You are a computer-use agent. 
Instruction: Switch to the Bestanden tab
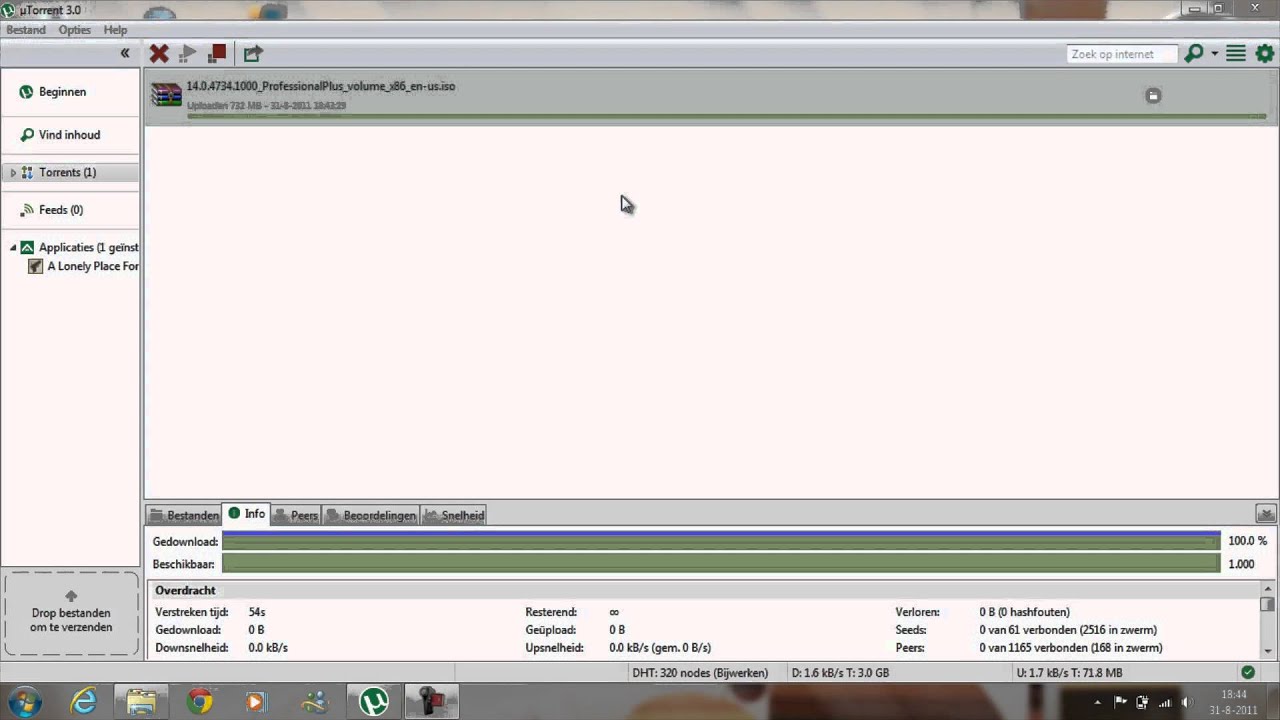point(184,515)
